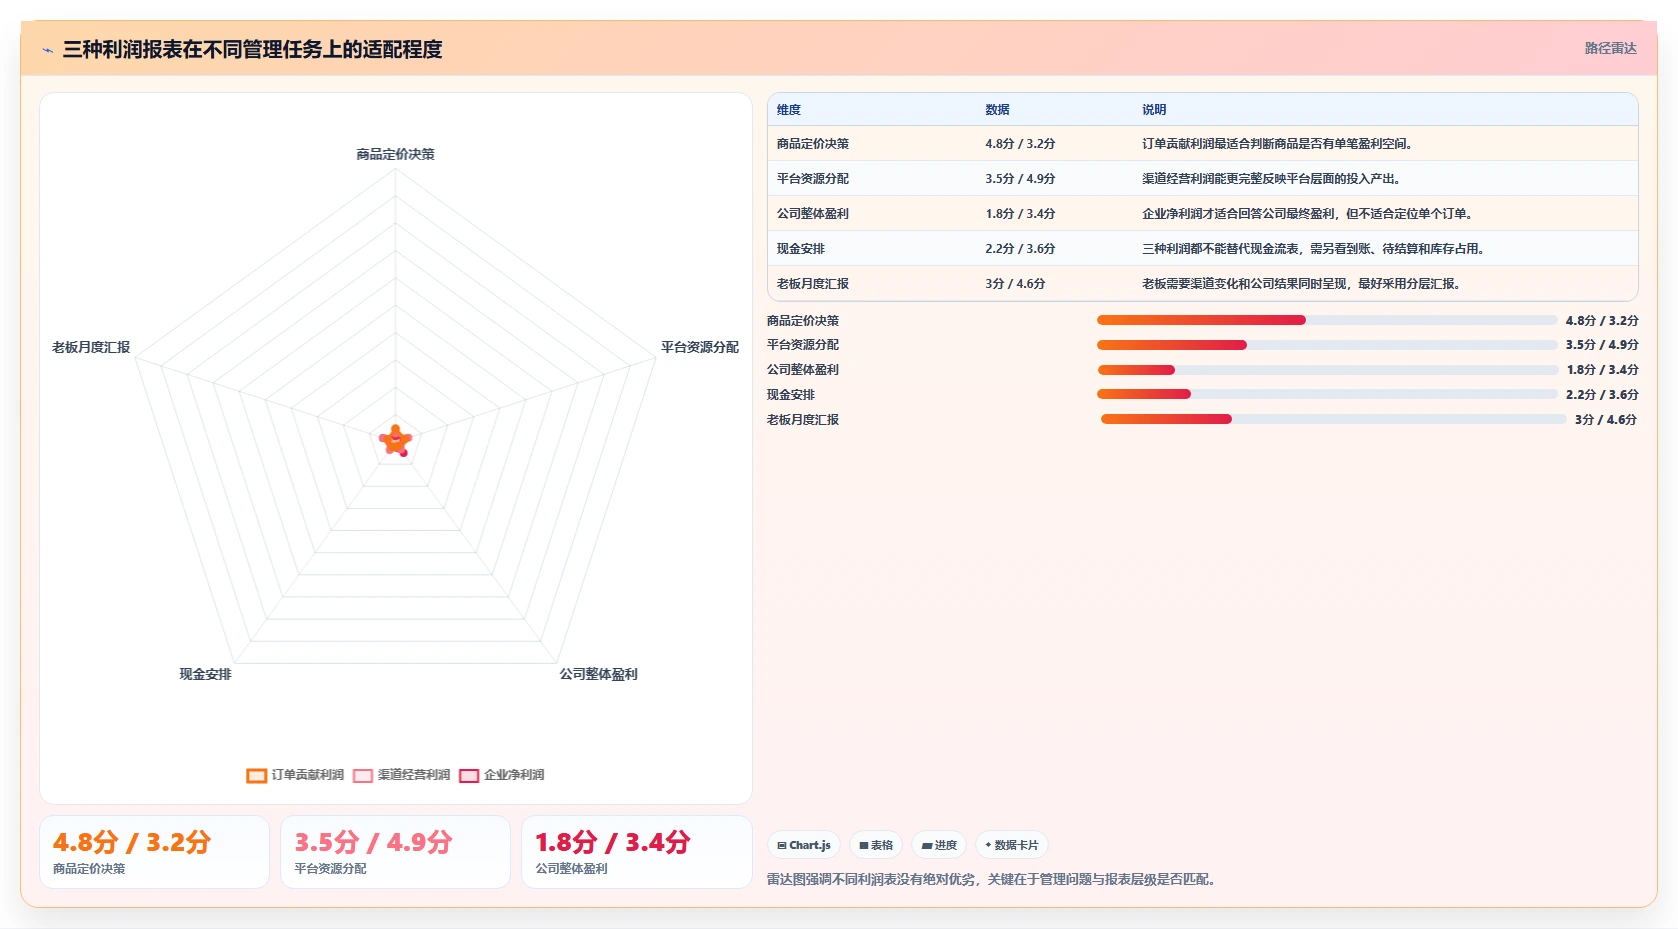
Task: Click the 路径雷达 tag
Action: 1610,48
